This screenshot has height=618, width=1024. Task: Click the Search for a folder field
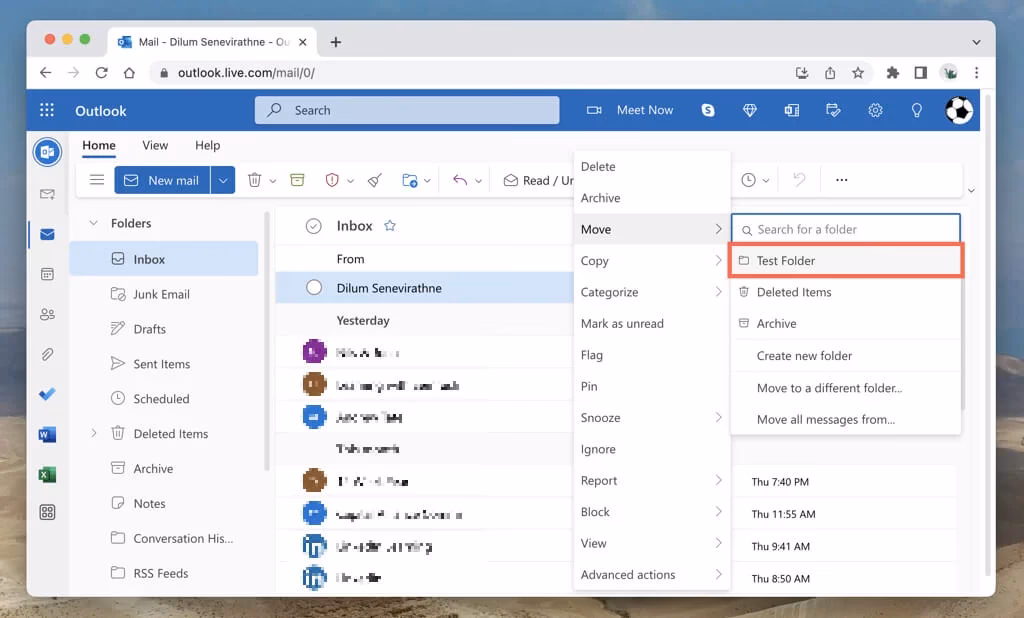tap(845, 228)
